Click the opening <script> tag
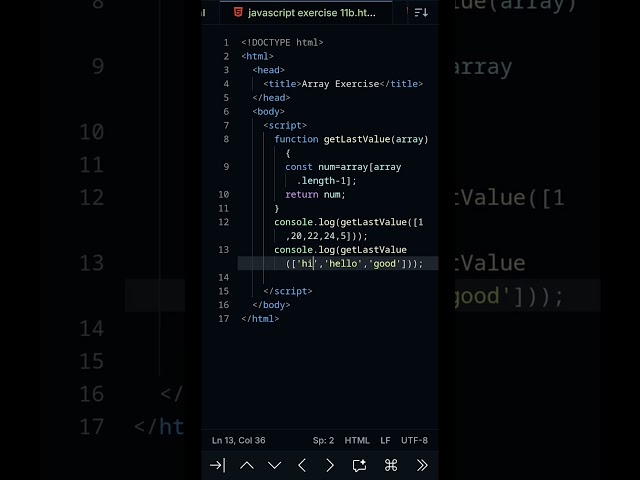The height and width of the screenshot is (480, 640). [285, 125]
